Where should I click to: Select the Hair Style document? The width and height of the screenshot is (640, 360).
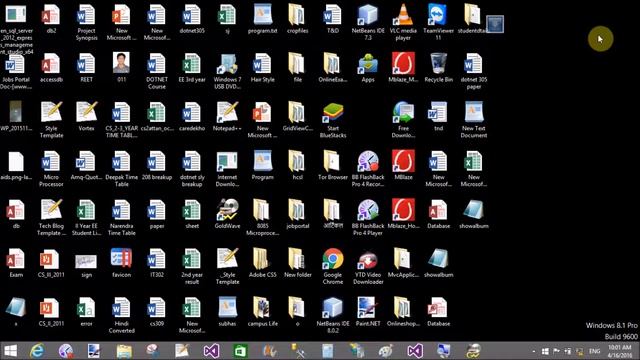click(262, 68)
